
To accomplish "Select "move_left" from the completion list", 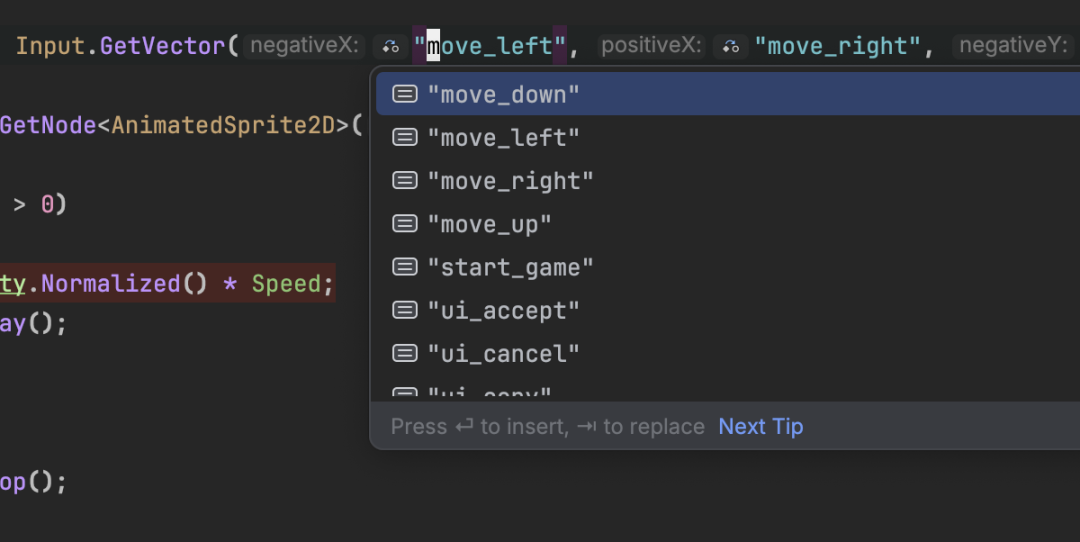I will pyautogui.click(x=503, y=138).
